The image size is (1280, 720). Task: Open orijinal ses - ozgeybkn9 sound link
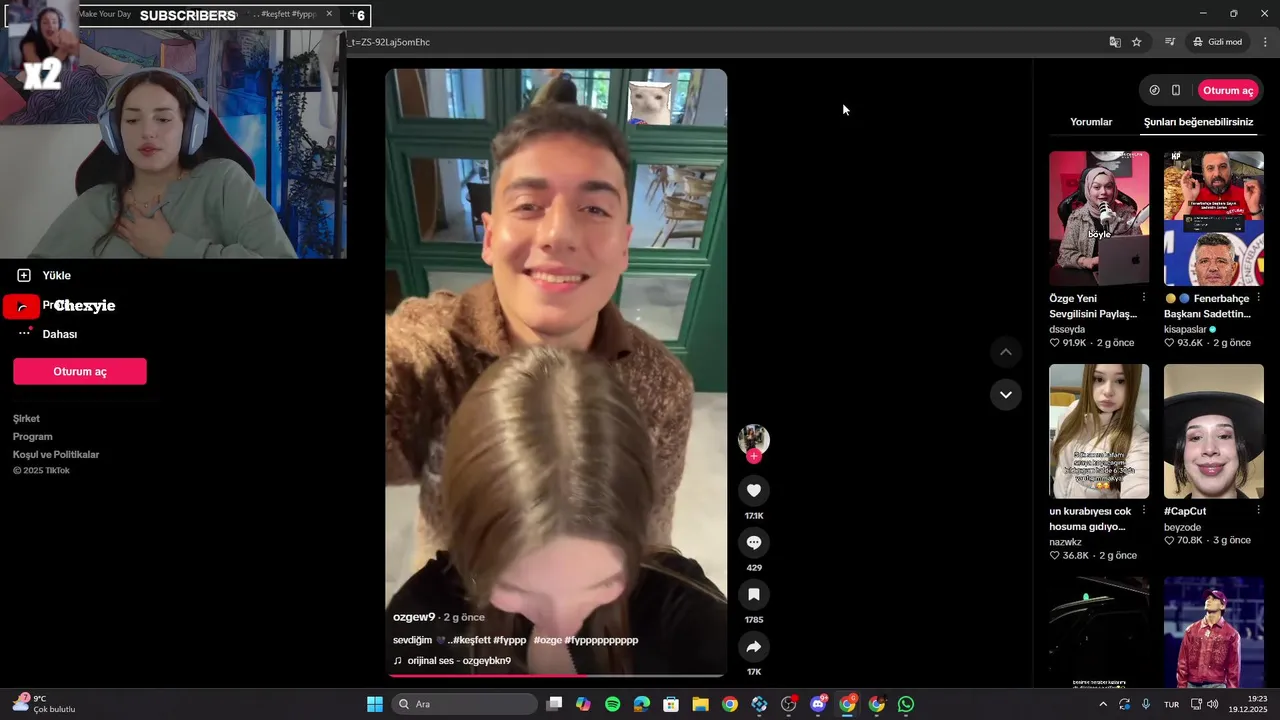point(459,661)
